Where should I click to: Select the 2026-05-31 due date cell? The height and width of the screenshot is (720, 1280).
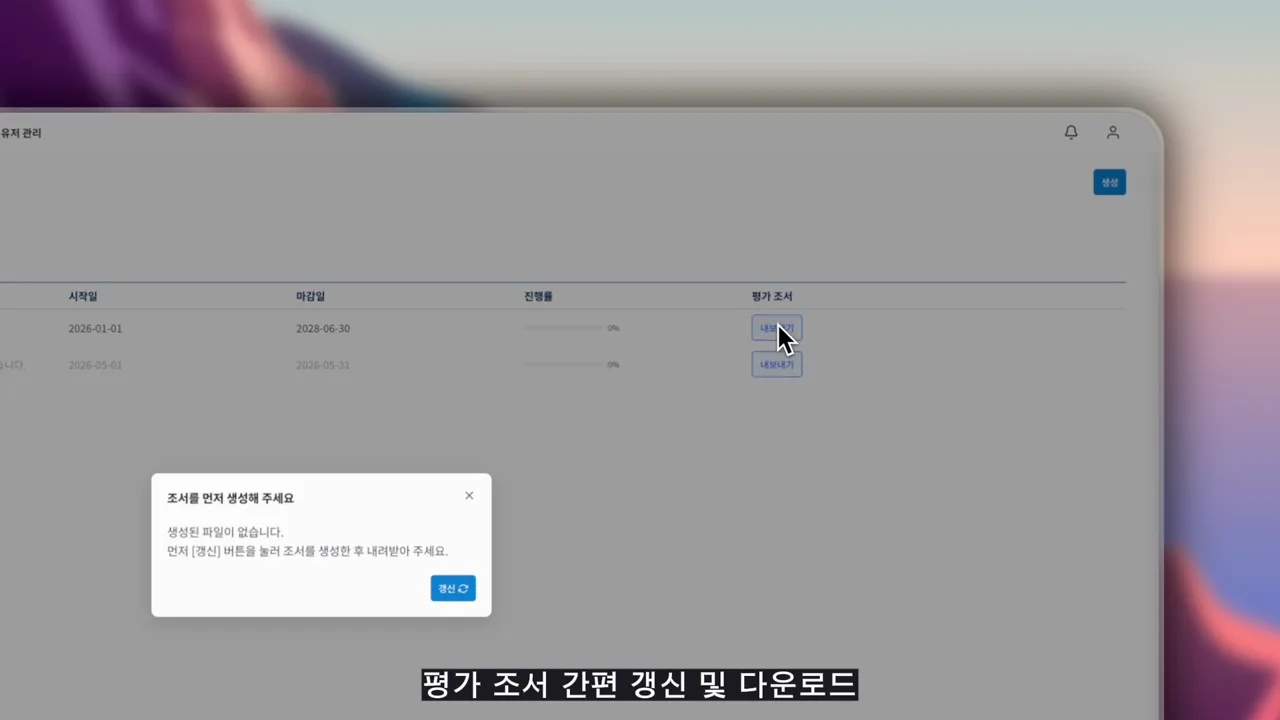click(x=323, y=365)
